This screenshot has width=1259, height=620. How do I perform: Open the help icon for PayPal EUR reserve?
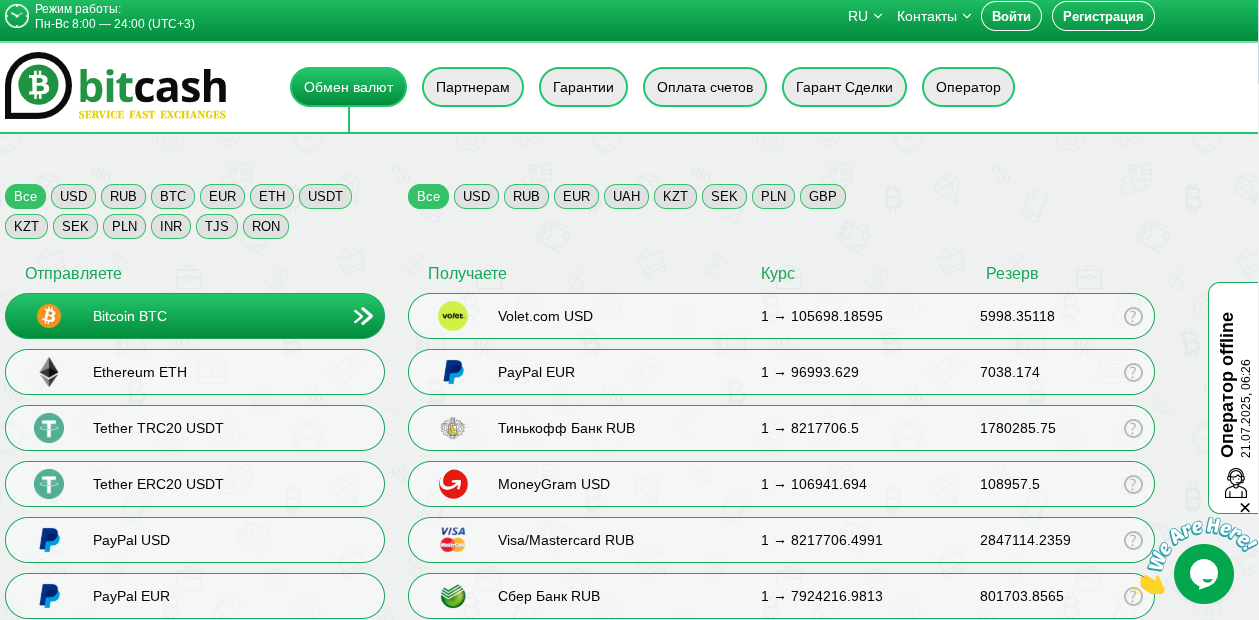tap(1133, 372)
